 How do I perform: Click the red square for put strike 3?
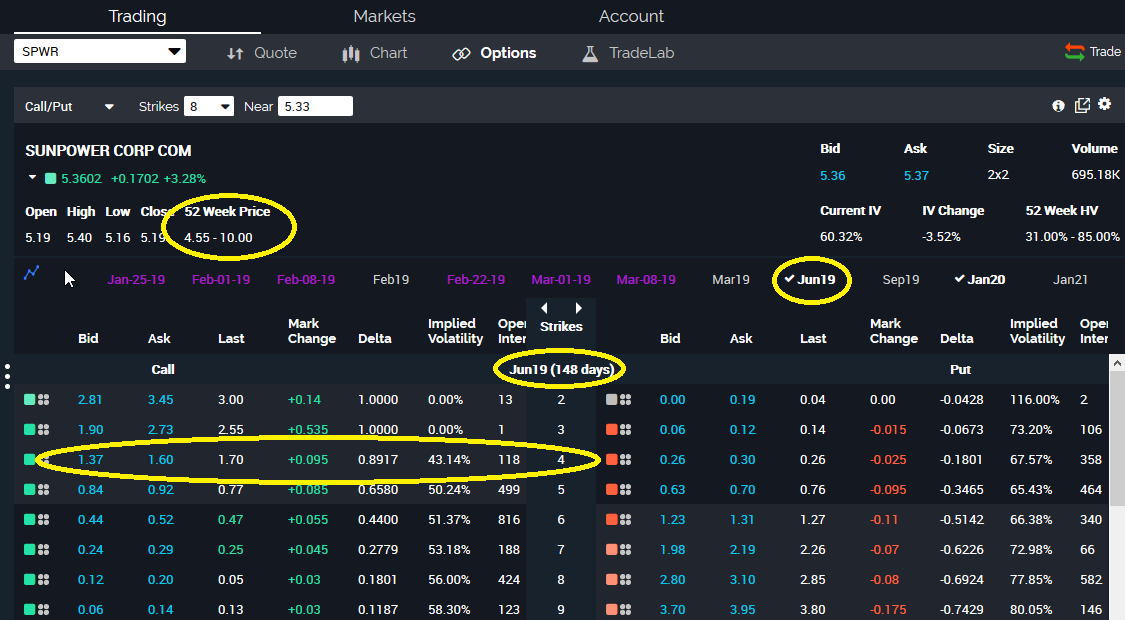(611, 430)
